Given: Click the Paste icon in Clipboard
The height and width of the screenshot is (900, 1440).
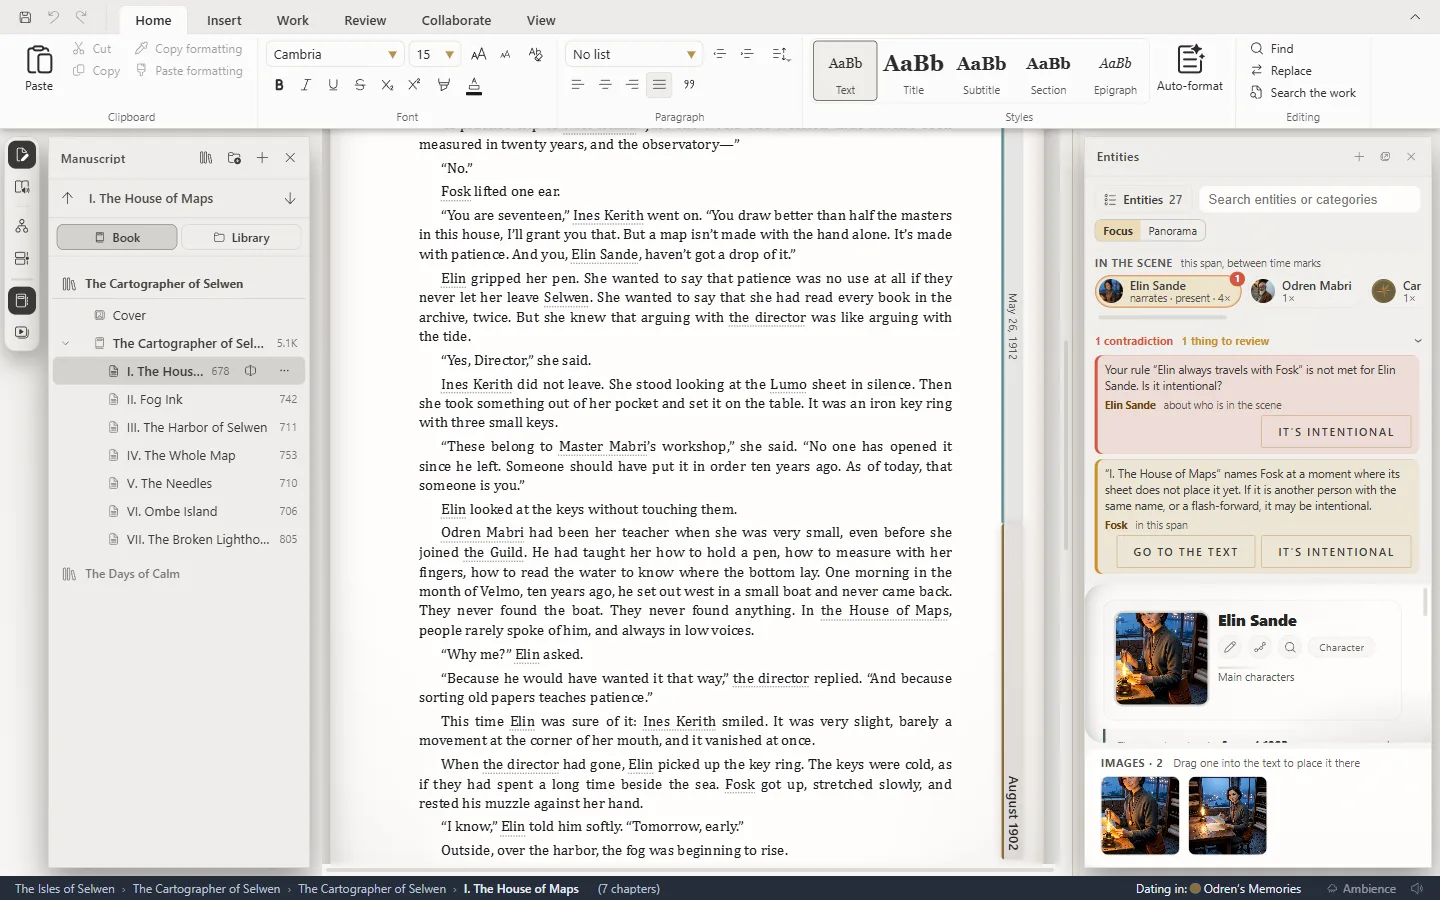Looking at the screenshot, I should tap(39, 68).
